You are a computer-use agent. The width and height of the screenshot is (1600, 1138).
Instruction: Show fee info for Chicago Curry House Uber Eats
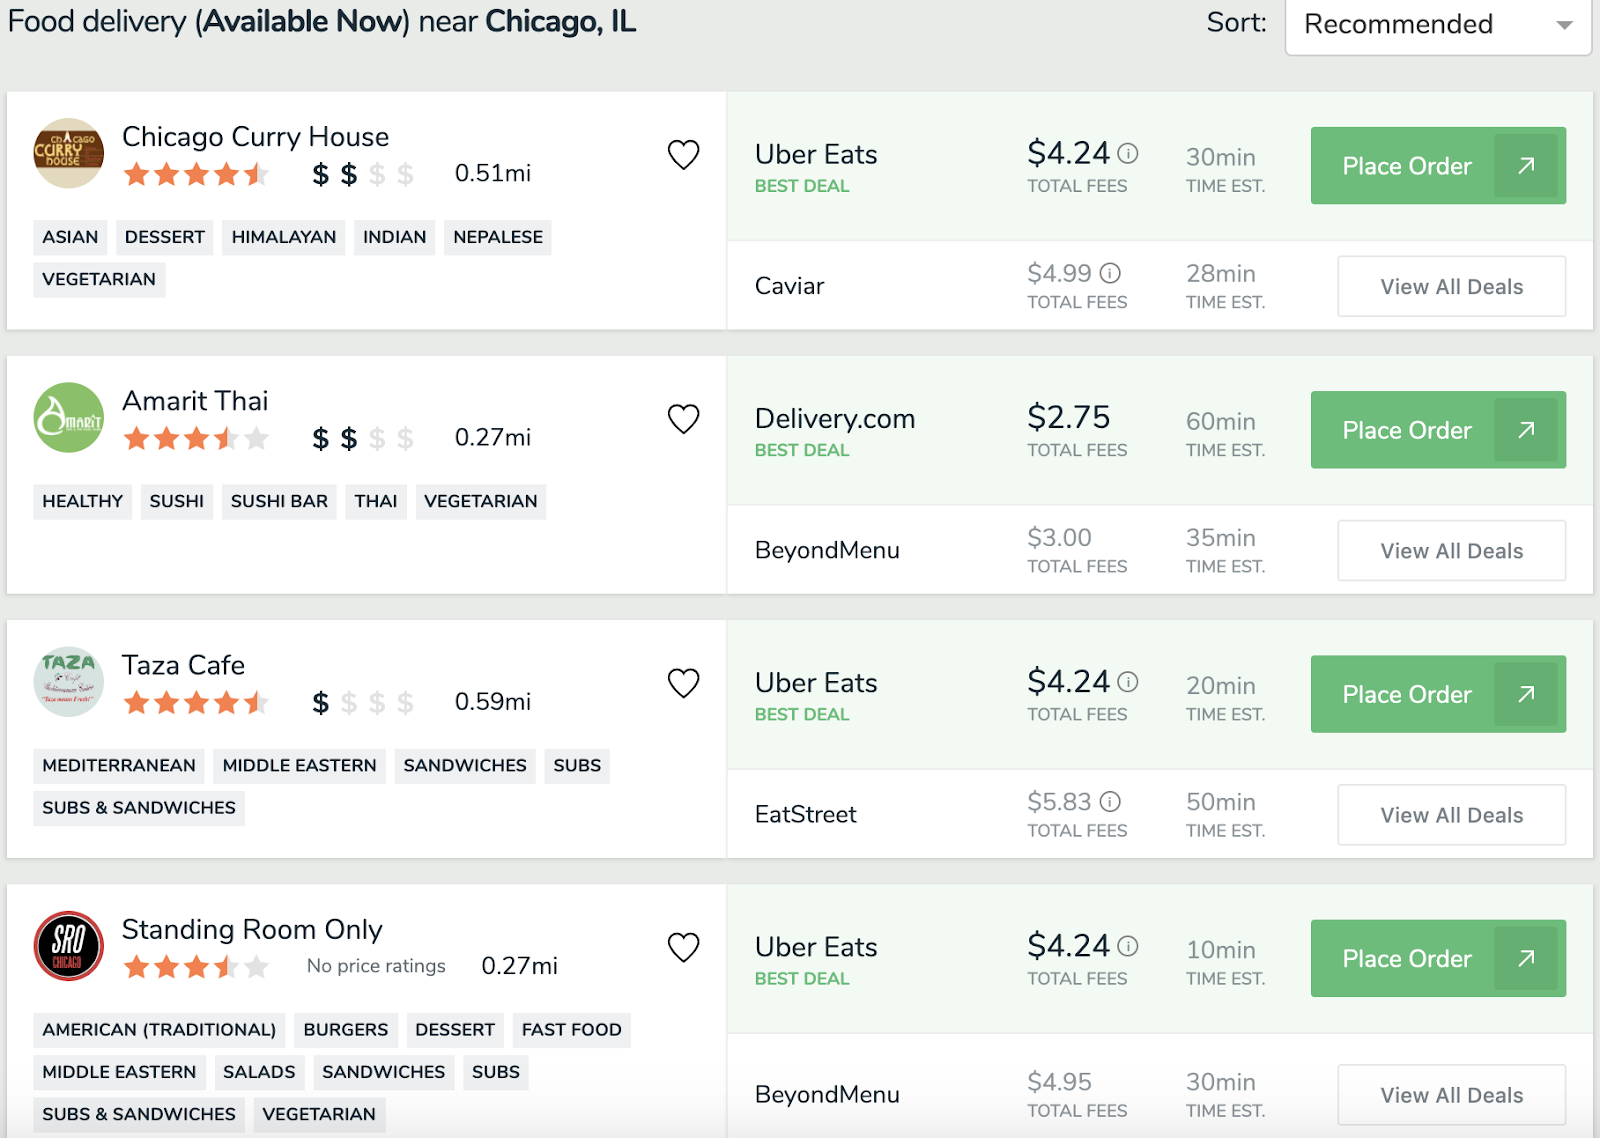1128,154
